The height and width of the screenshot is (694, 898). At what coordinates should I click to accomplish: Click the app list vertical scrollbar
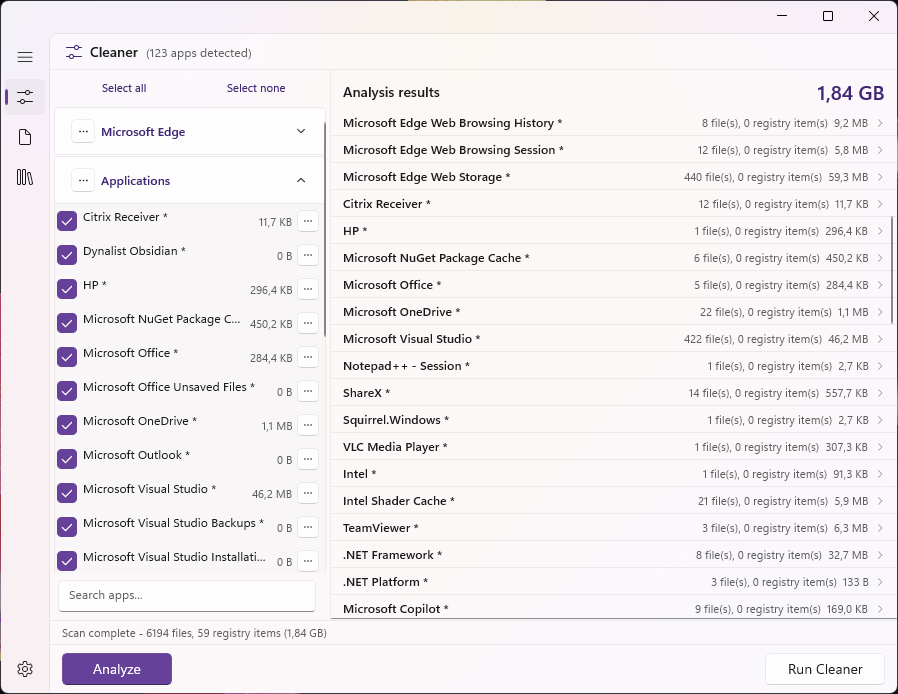point(325,229)
